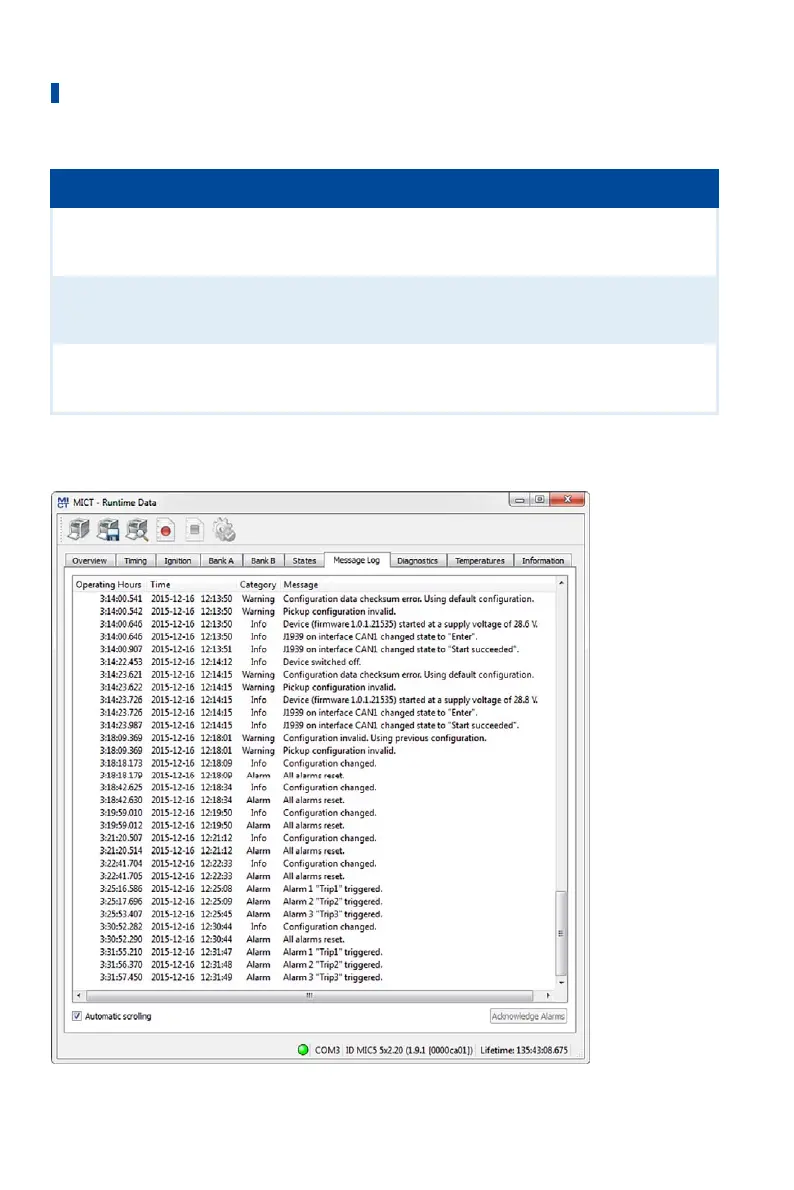The height and width of the screenshot is (1190, 794).
Task: Select the 3:14:00.541 checksum error warning row
Action: coord(314,599)
